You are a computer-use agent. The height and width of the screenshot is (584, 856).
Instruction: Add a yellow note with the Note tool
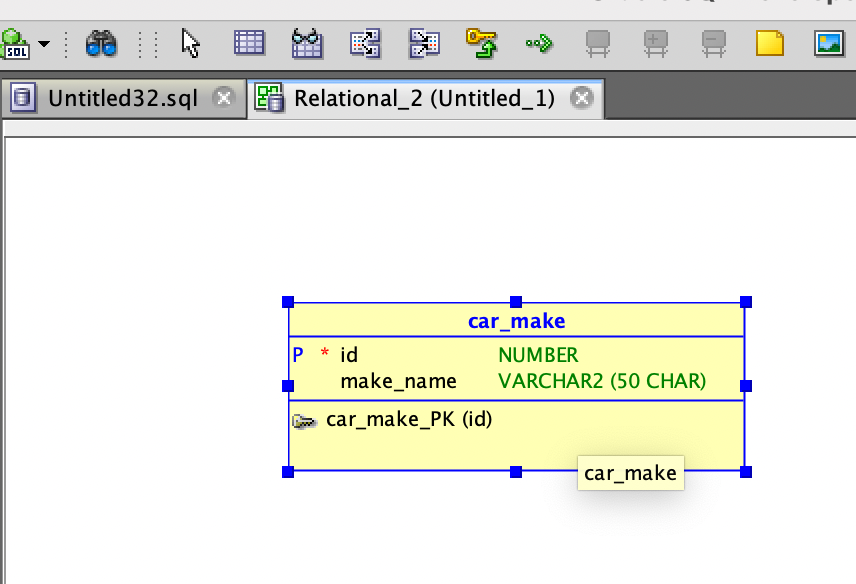769,43
